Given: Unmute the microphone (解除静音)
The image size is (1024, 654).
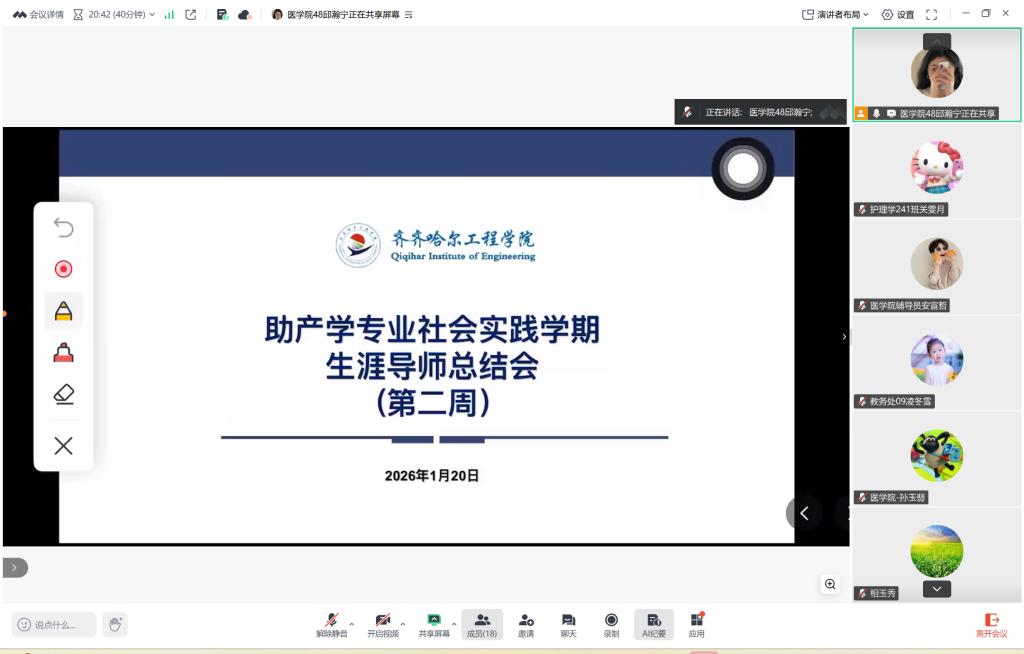Looking at the screenshot, I should 331,624.
